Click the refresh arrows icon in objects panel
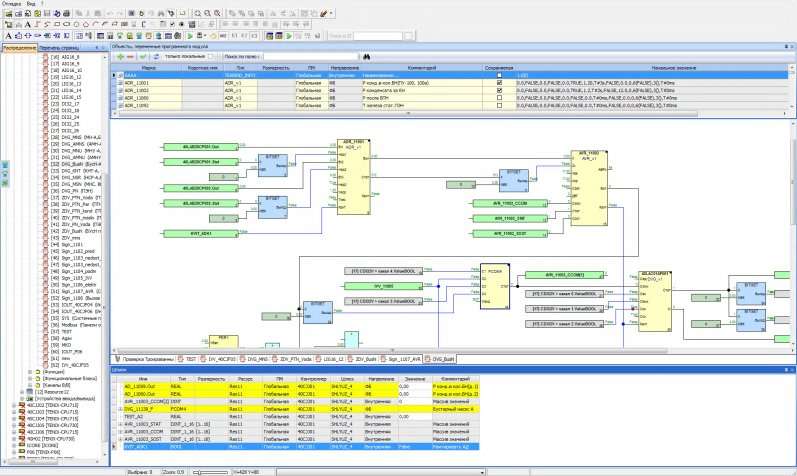797x476 pixels. [156, 56]
